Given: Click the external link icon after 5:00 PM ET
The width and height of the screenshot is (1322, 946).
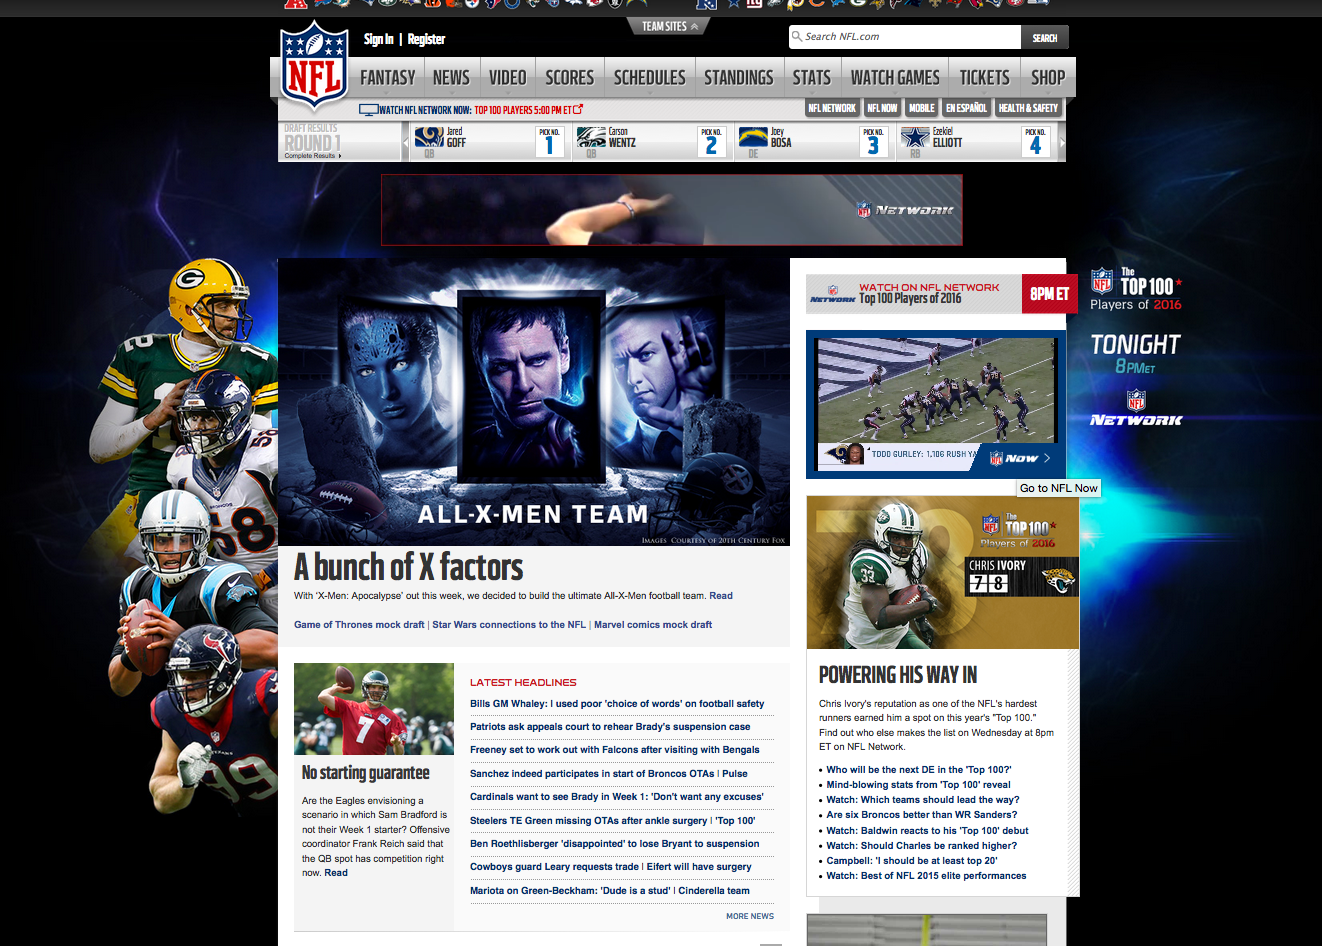Looking at the screenshot, I should tap(578, 109).
